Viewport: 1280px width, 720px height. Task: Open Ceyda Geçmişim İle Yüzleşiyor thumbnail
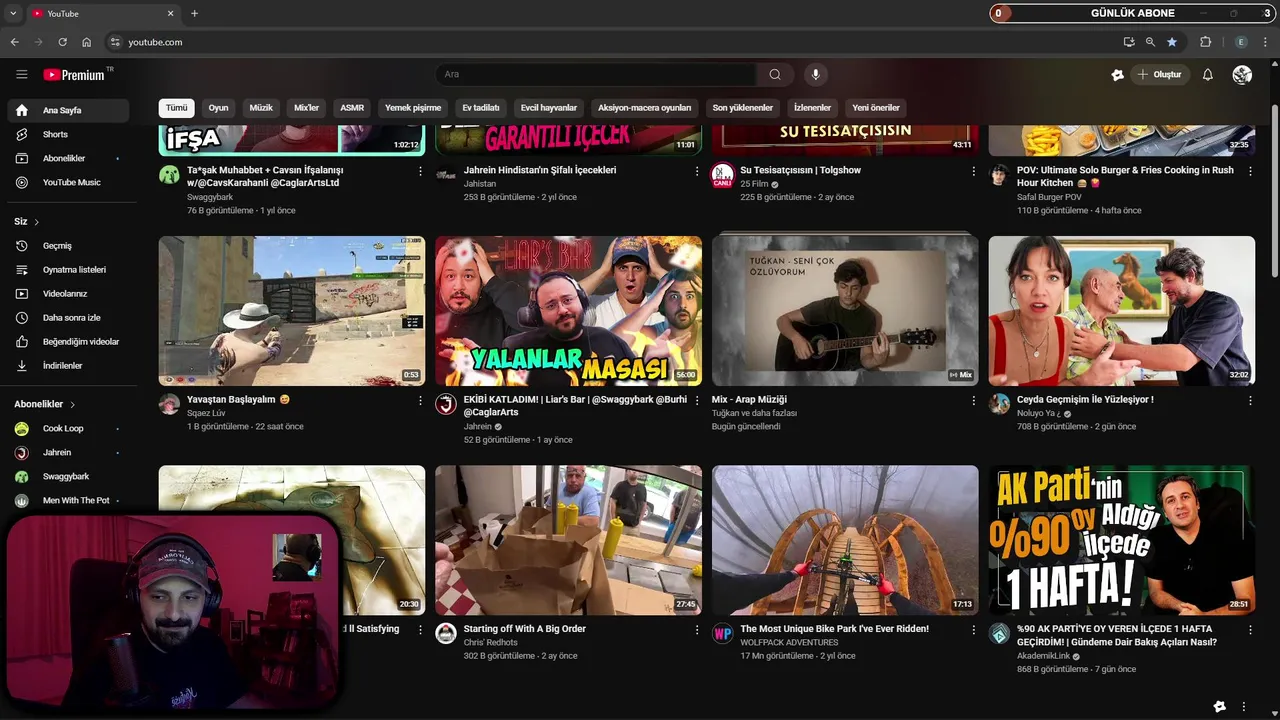point(1122,311)
